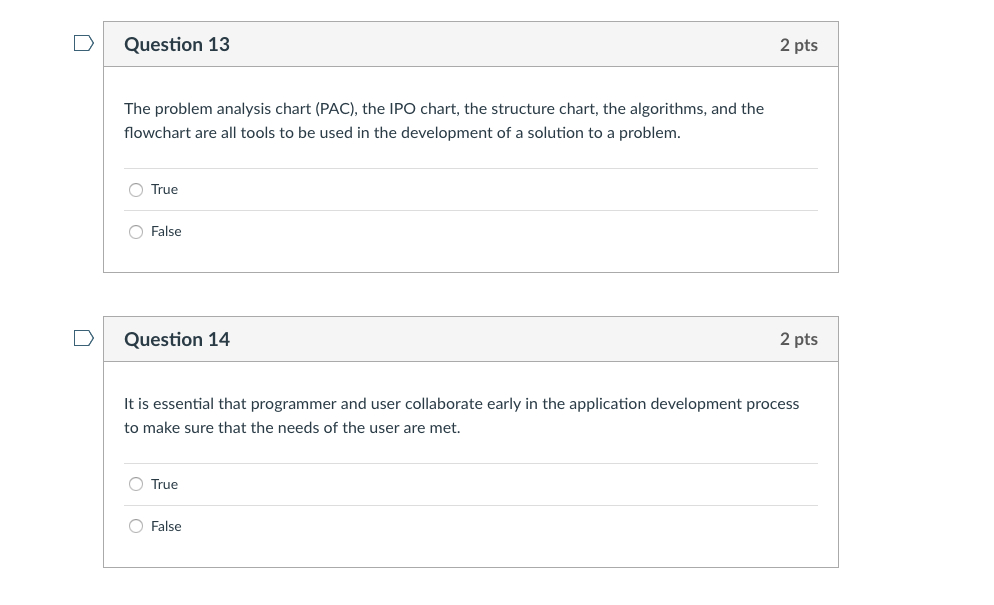Click the False answer label under Question 13
Viewport: 994px width, 605px height.
(x=165, y=231)
